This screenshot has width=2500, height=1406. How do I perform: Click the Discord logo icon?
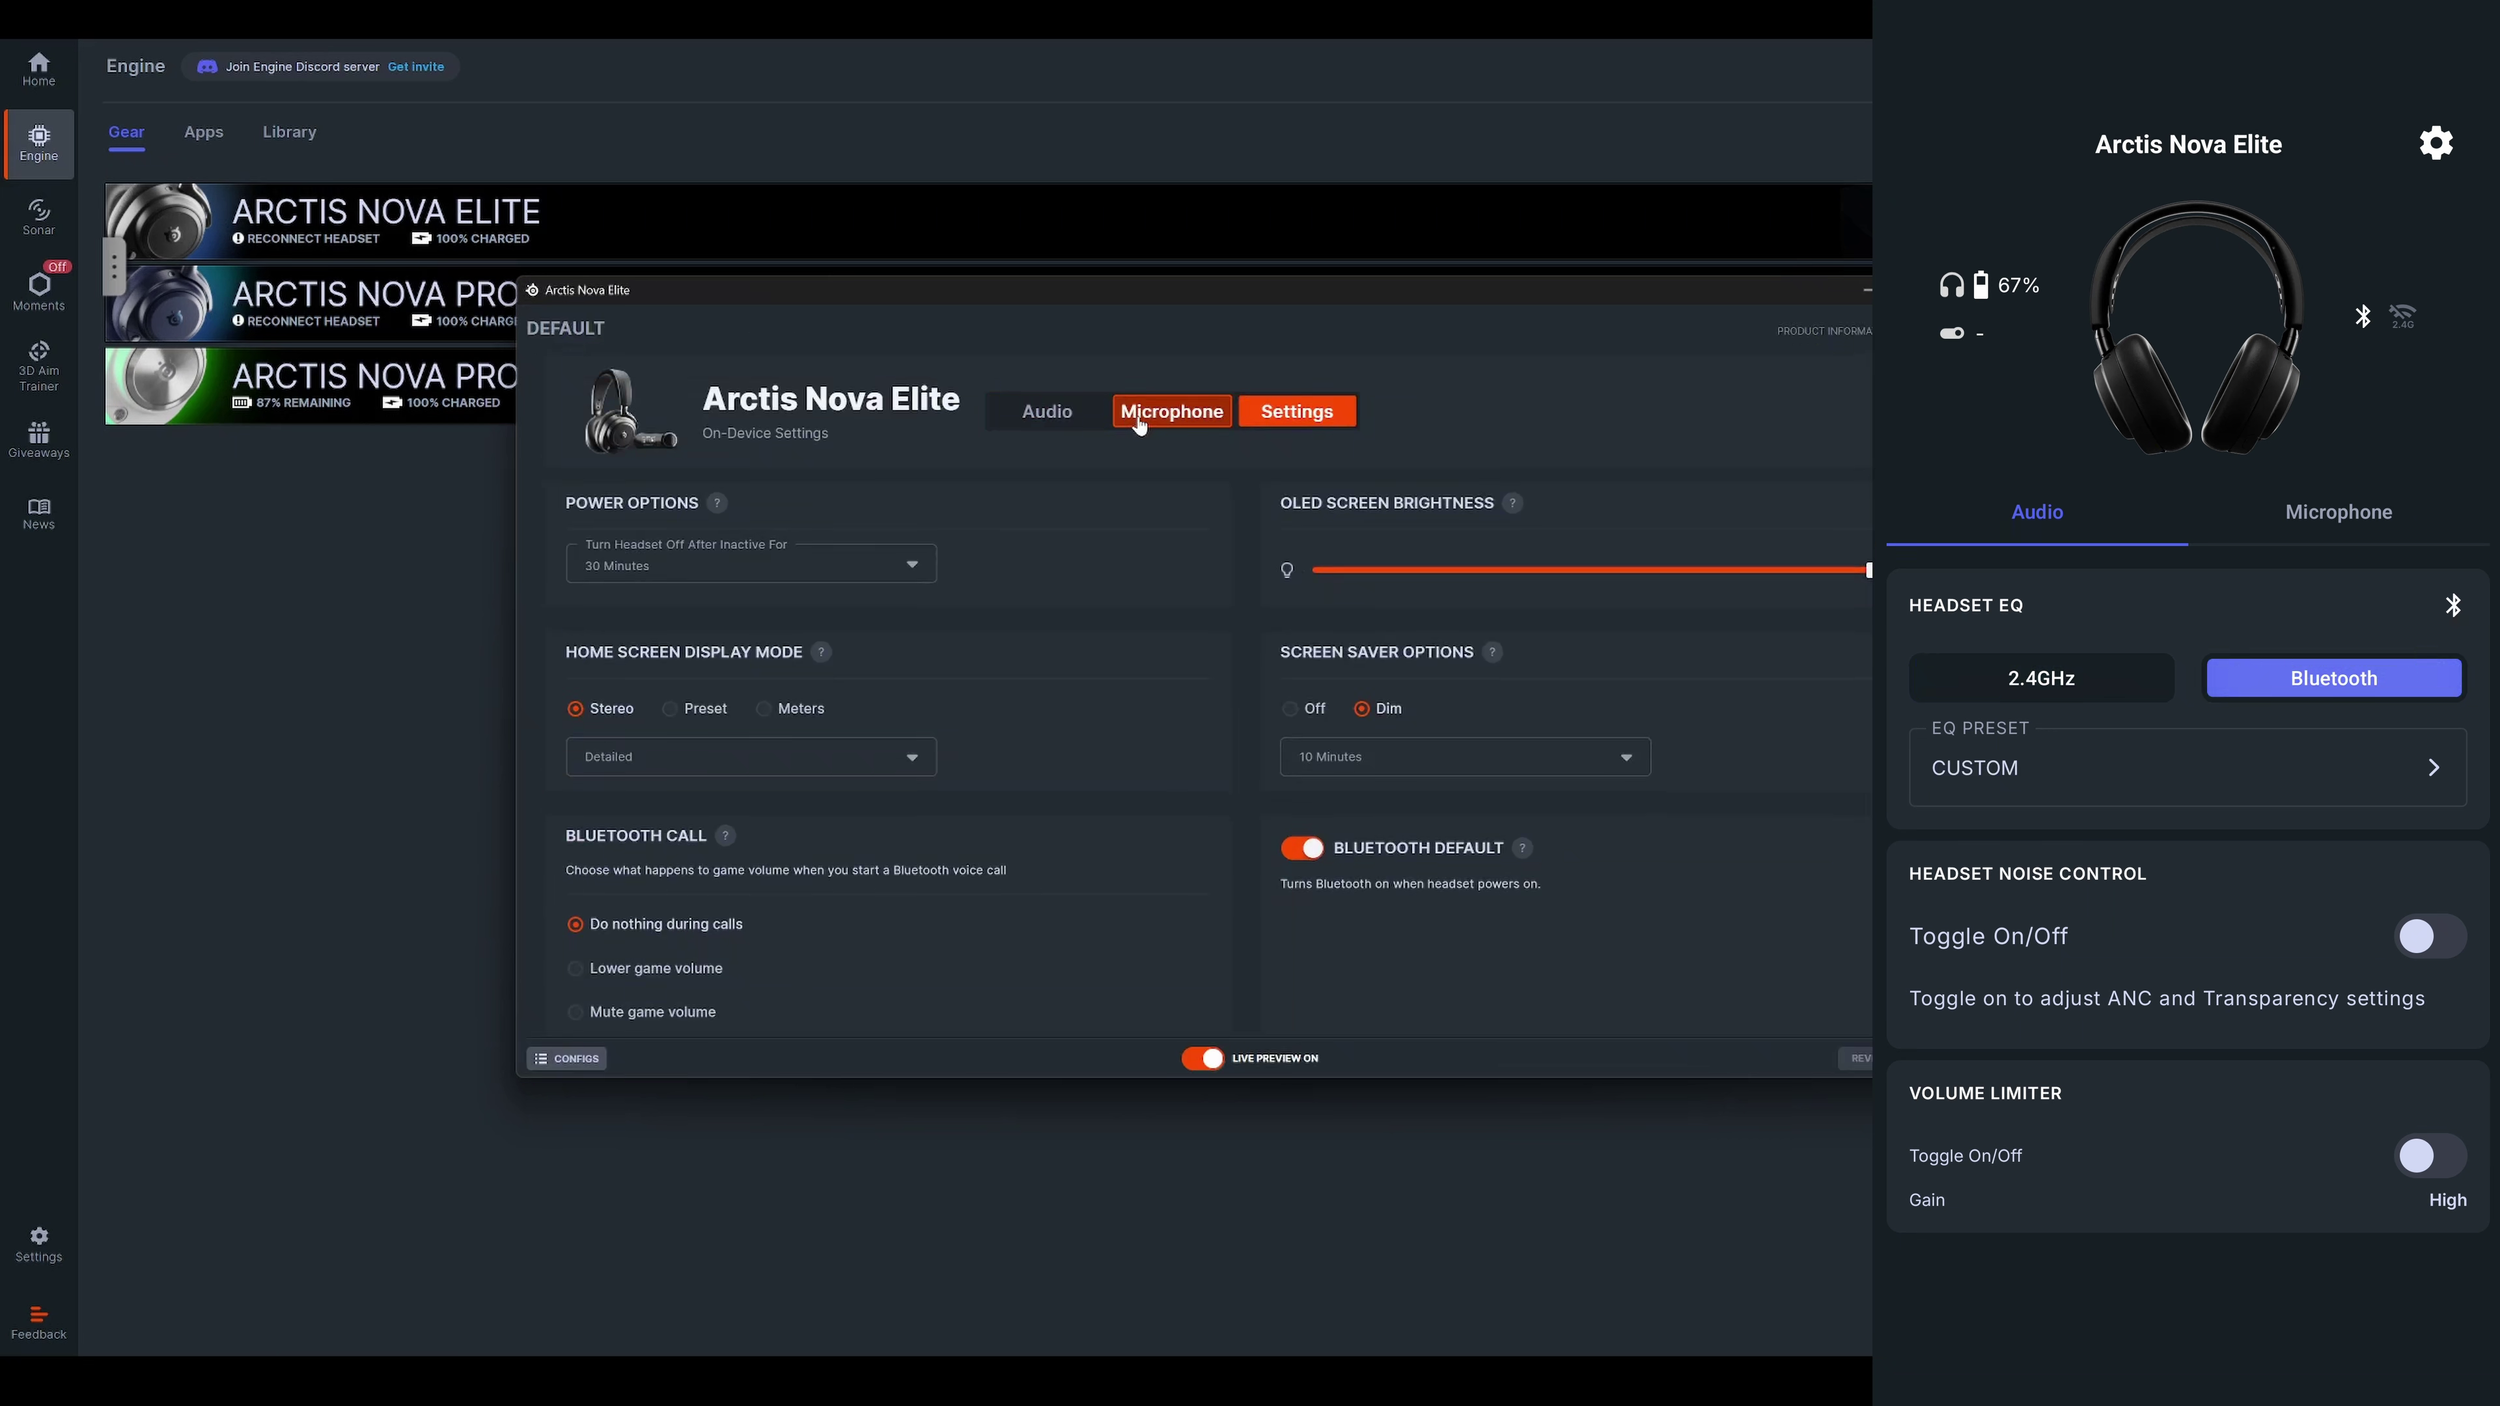tap(207, 67)
